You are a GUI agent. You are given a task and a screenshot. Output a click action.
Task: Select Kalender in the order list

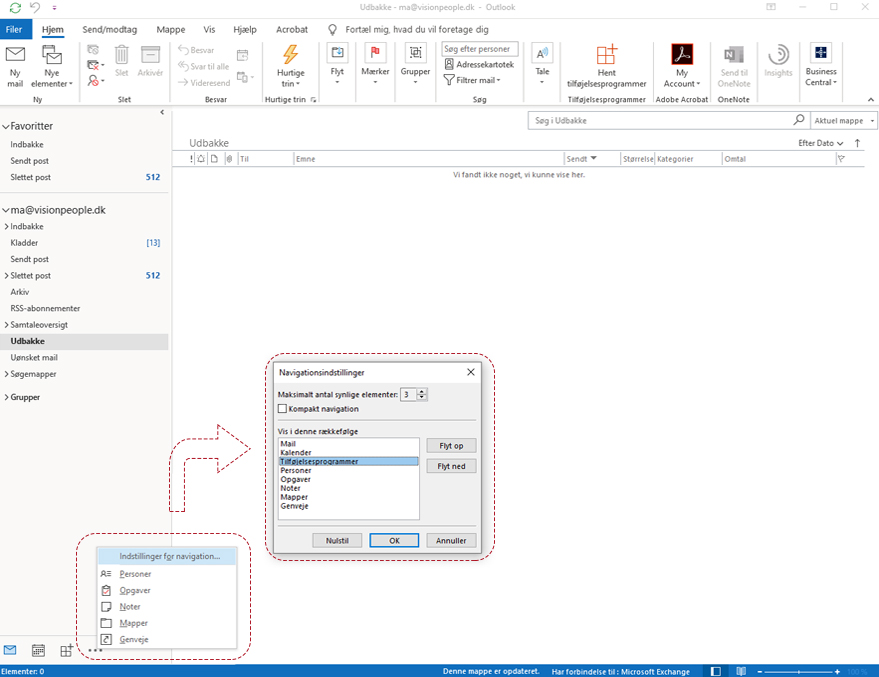click(x=349, y=452)
